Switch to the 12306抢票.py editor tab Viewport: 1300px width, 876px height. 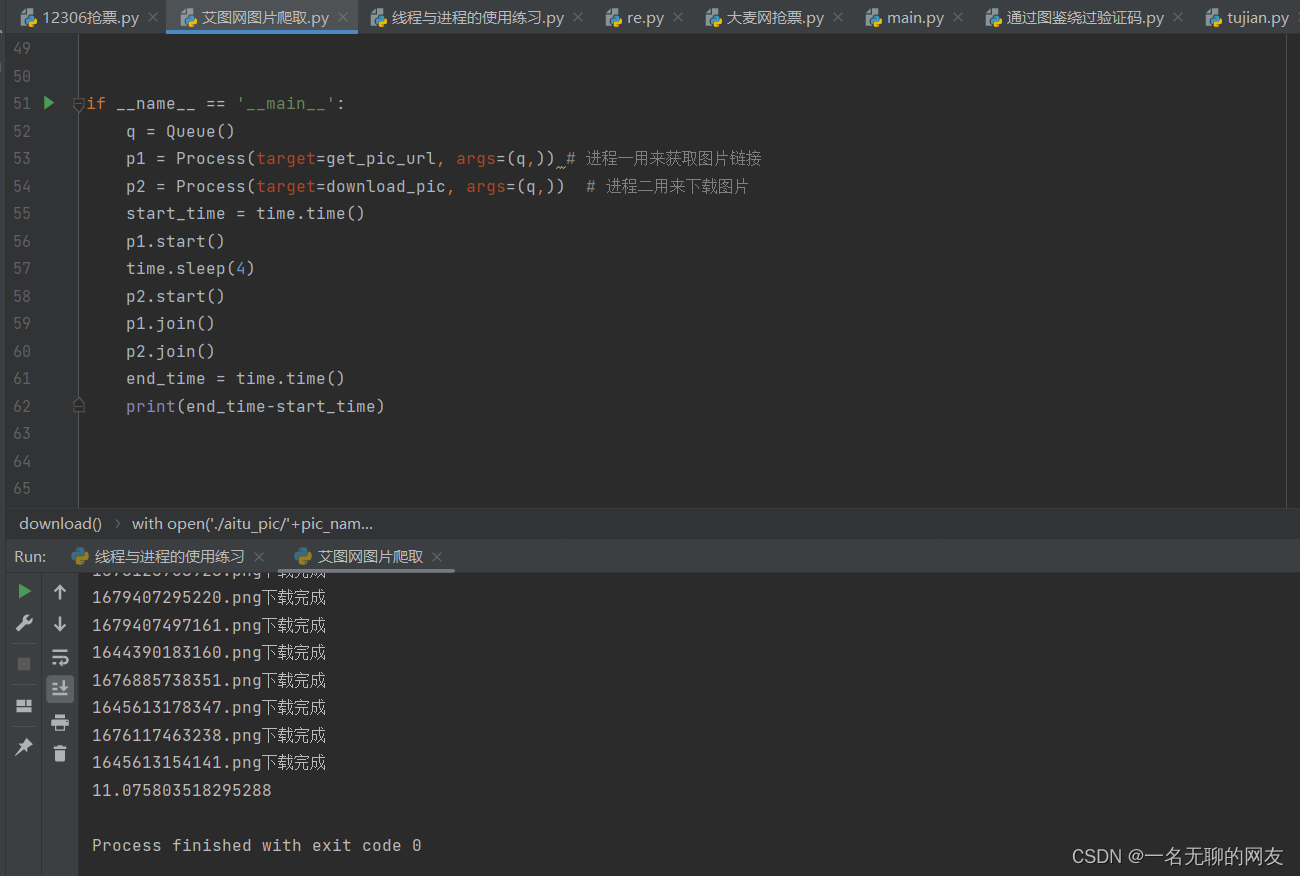pos(81,17)
